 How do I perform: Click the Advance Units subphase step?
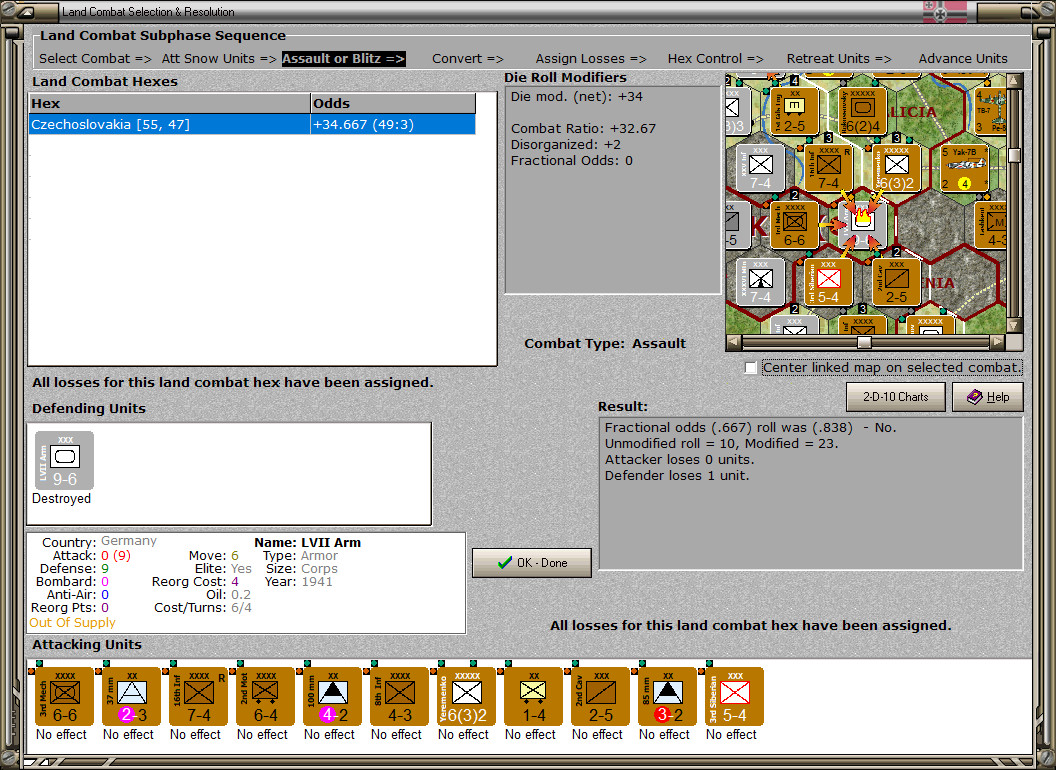(963, 59)
